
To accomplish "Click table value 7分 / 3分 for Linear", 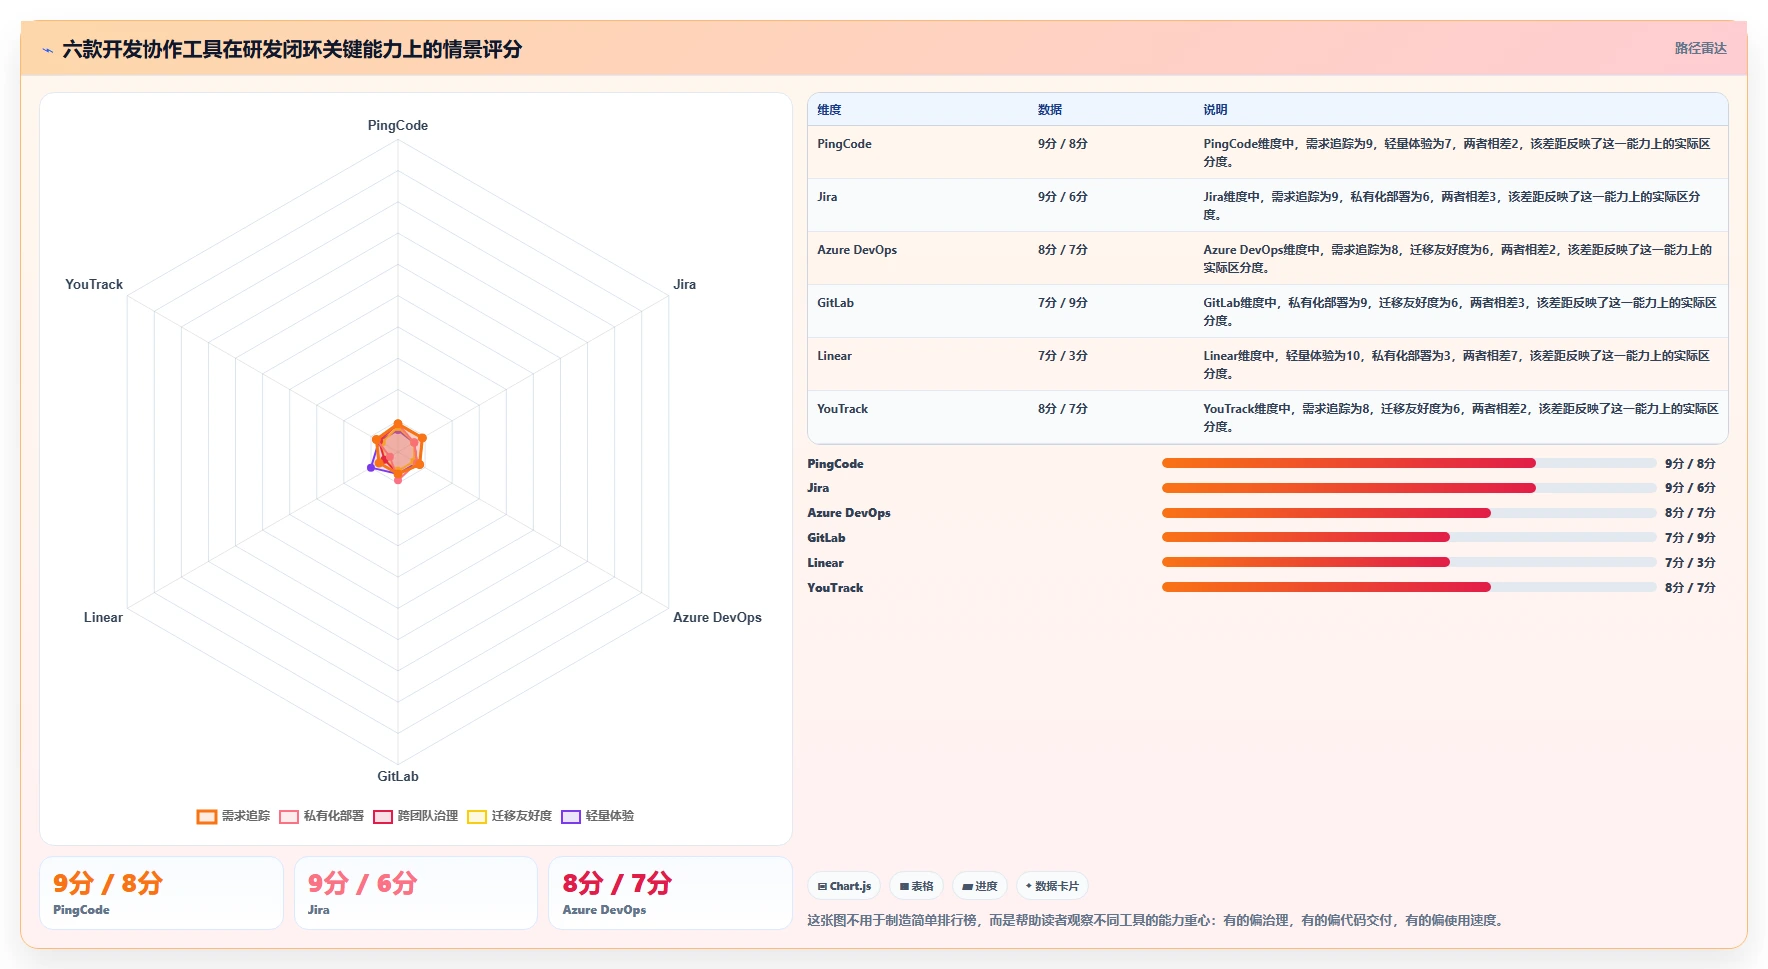I will [1062, 356].
